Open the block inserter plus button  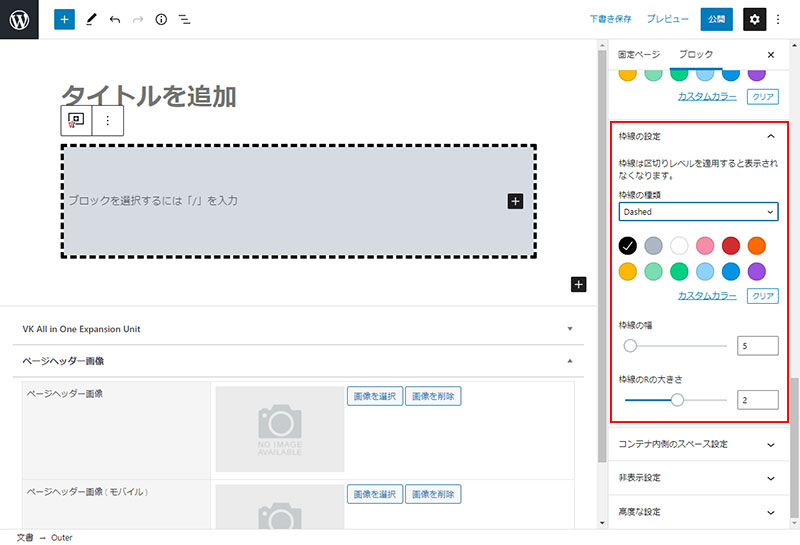click(x=64, y=19)
